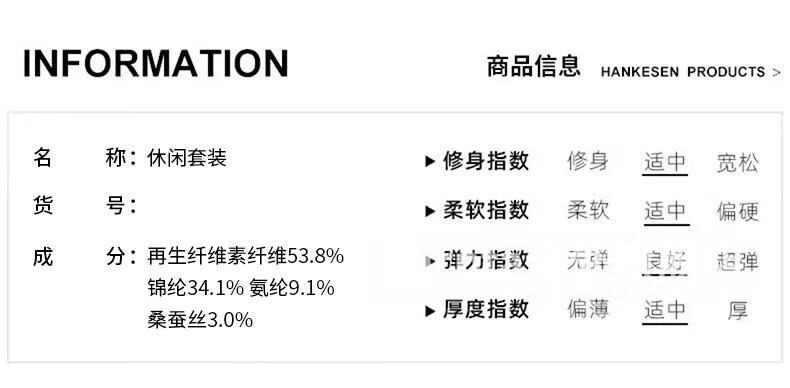
Task: Choose 超弹 elasticity option
Action: 738,262
